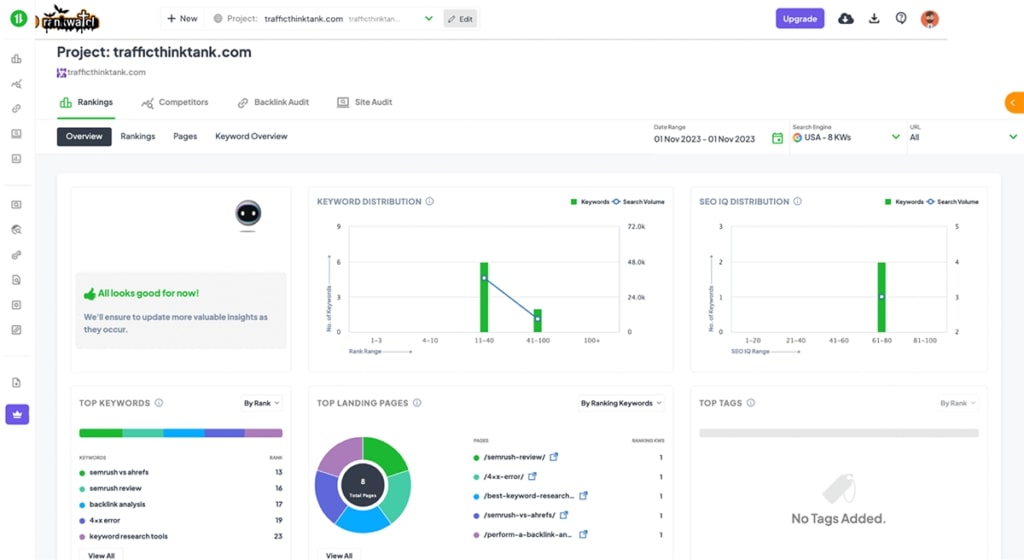Click the date range field 01 Nov 2023
Viewport: 1024px width, 560px height.
pyautogui.click(x=704, y=139)
